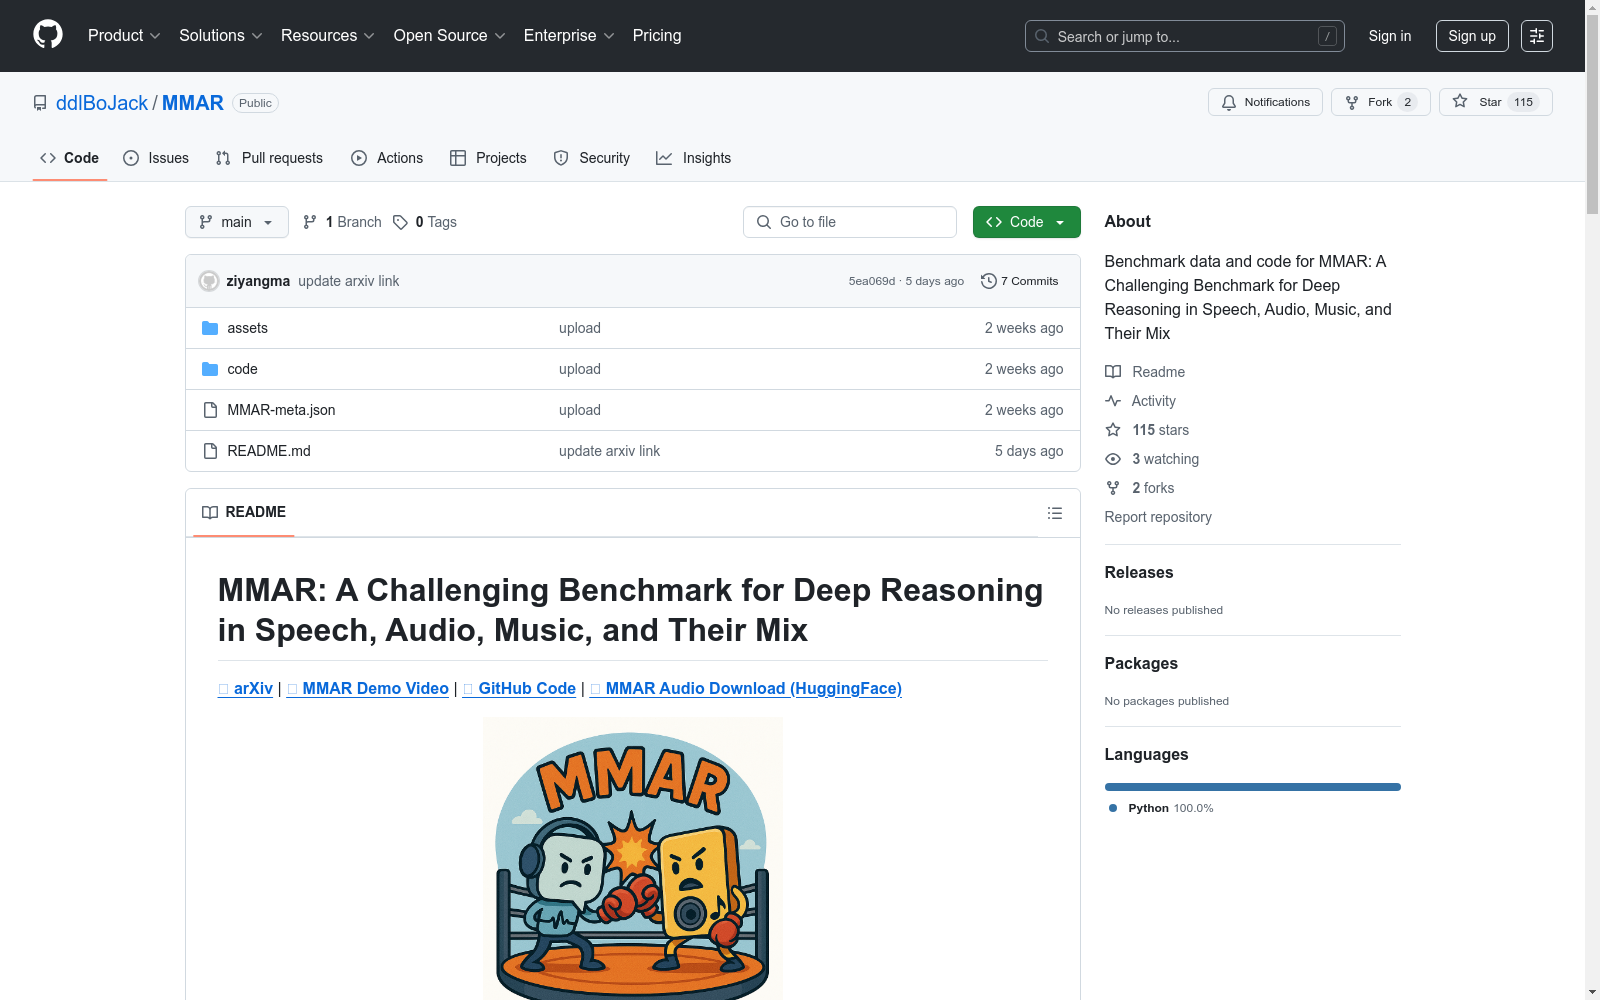Click the Issues tab icon
Image resolution: width=1600 pixels, height=1000 pixels.
tap(131, 158)
